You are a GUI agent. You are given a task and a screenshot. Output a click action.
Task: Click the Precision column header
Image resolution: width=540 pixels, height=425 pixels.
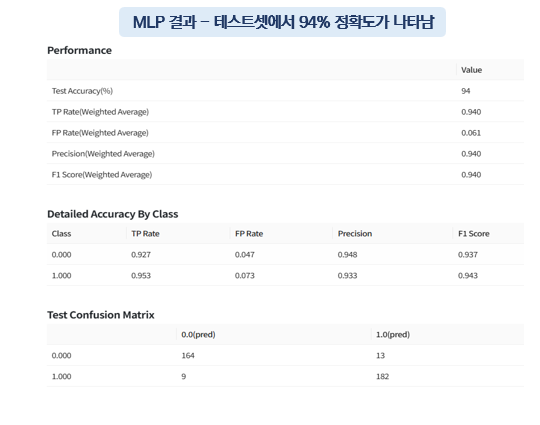coord(355,234)
